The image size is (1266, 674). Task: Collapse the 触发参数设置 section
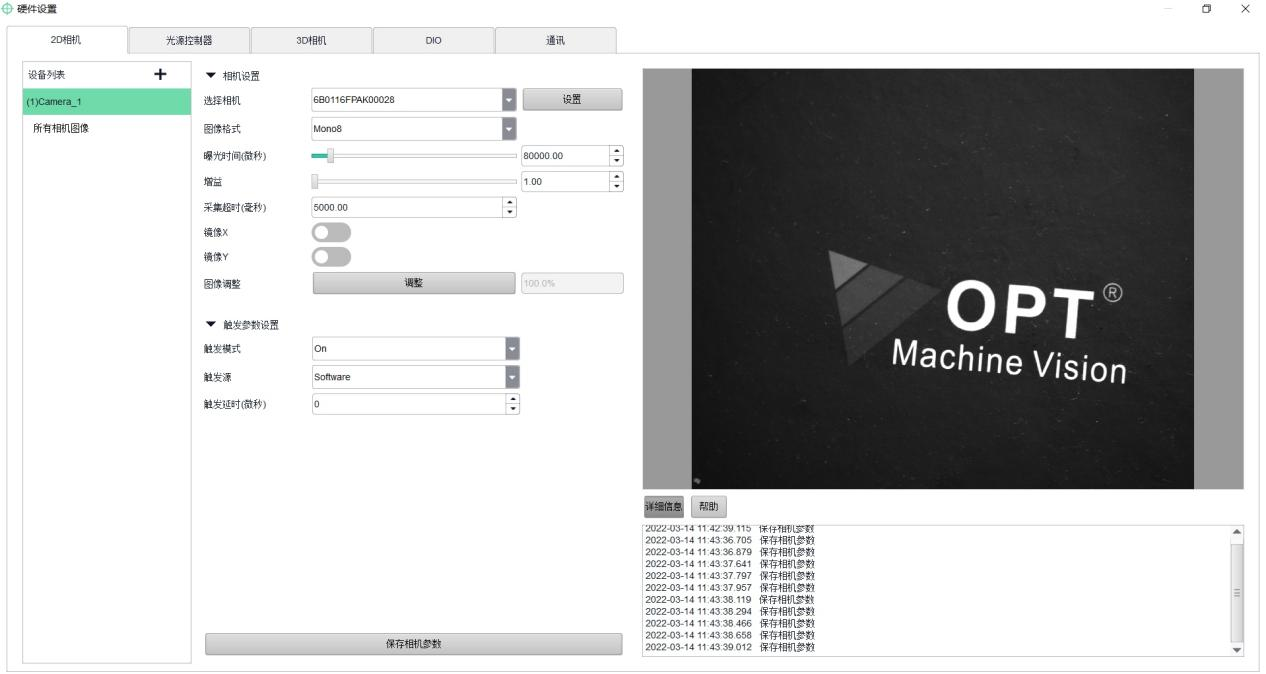click(209, 325)
